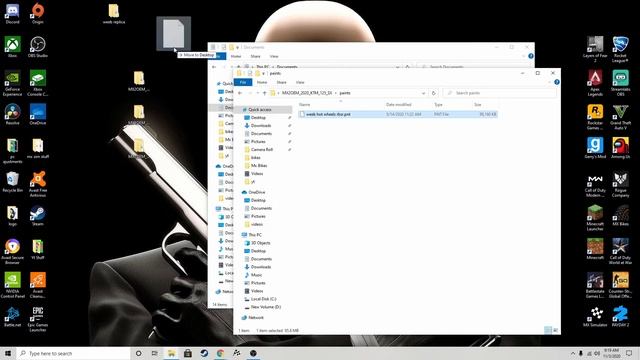The height and width of the screenshot is (360, 640).
Task: Open the OneDrive desktop shortcut
Action: (x=38, y=114)
